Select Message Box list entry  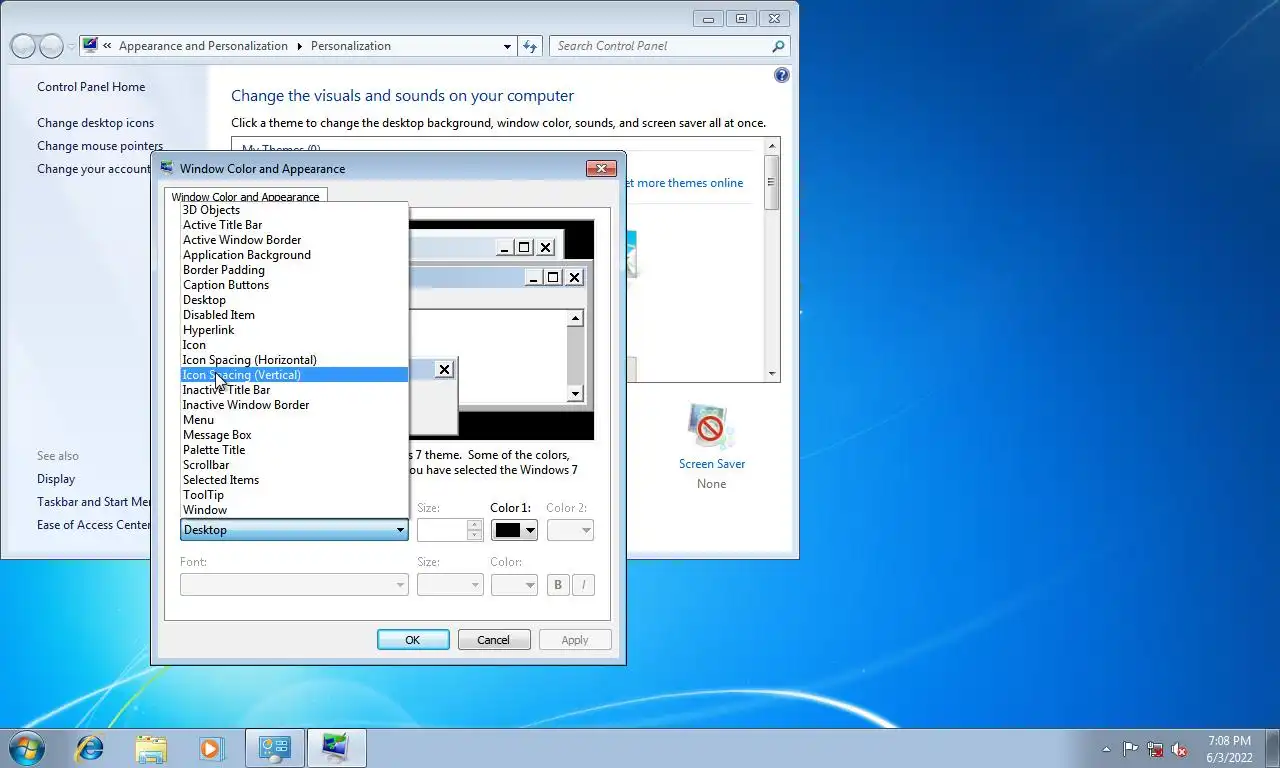click(294, 435)
